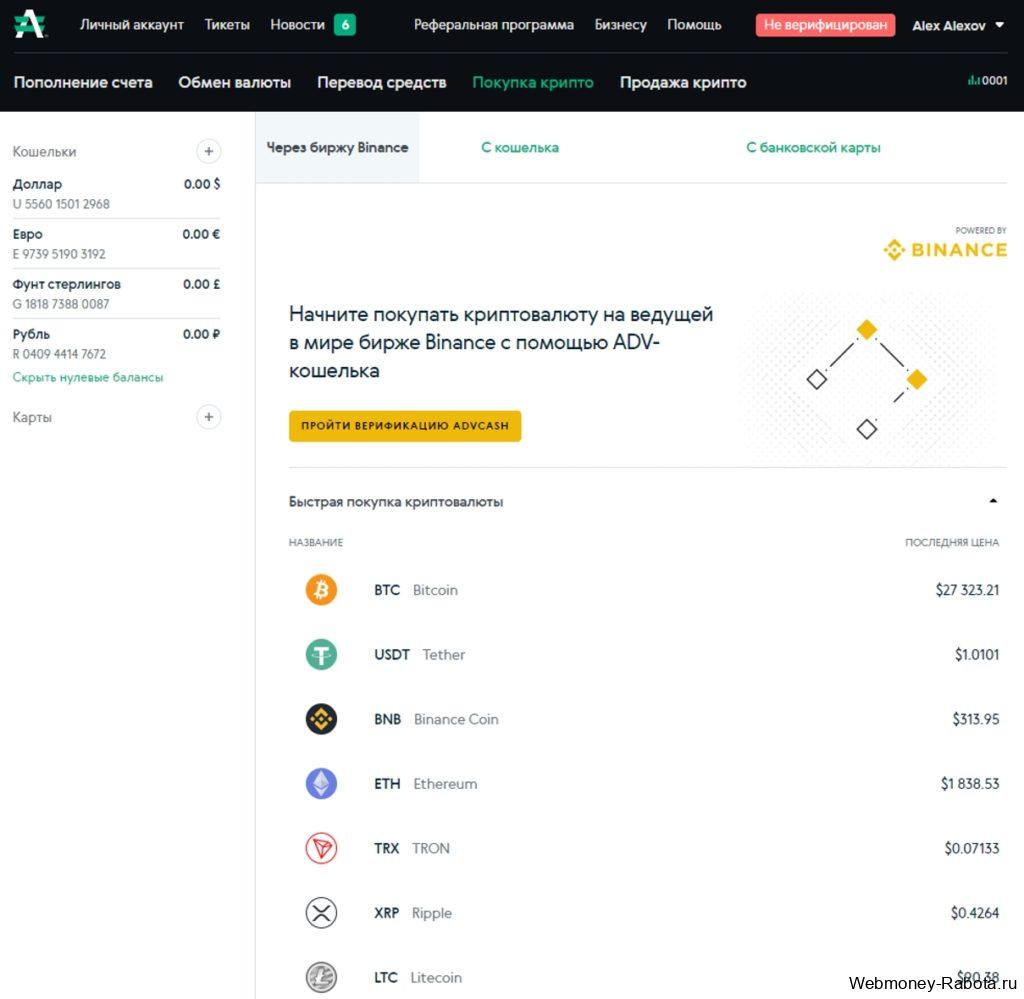Click the Tether coin icon
The image size is (1024, 999).
point(321,654)
